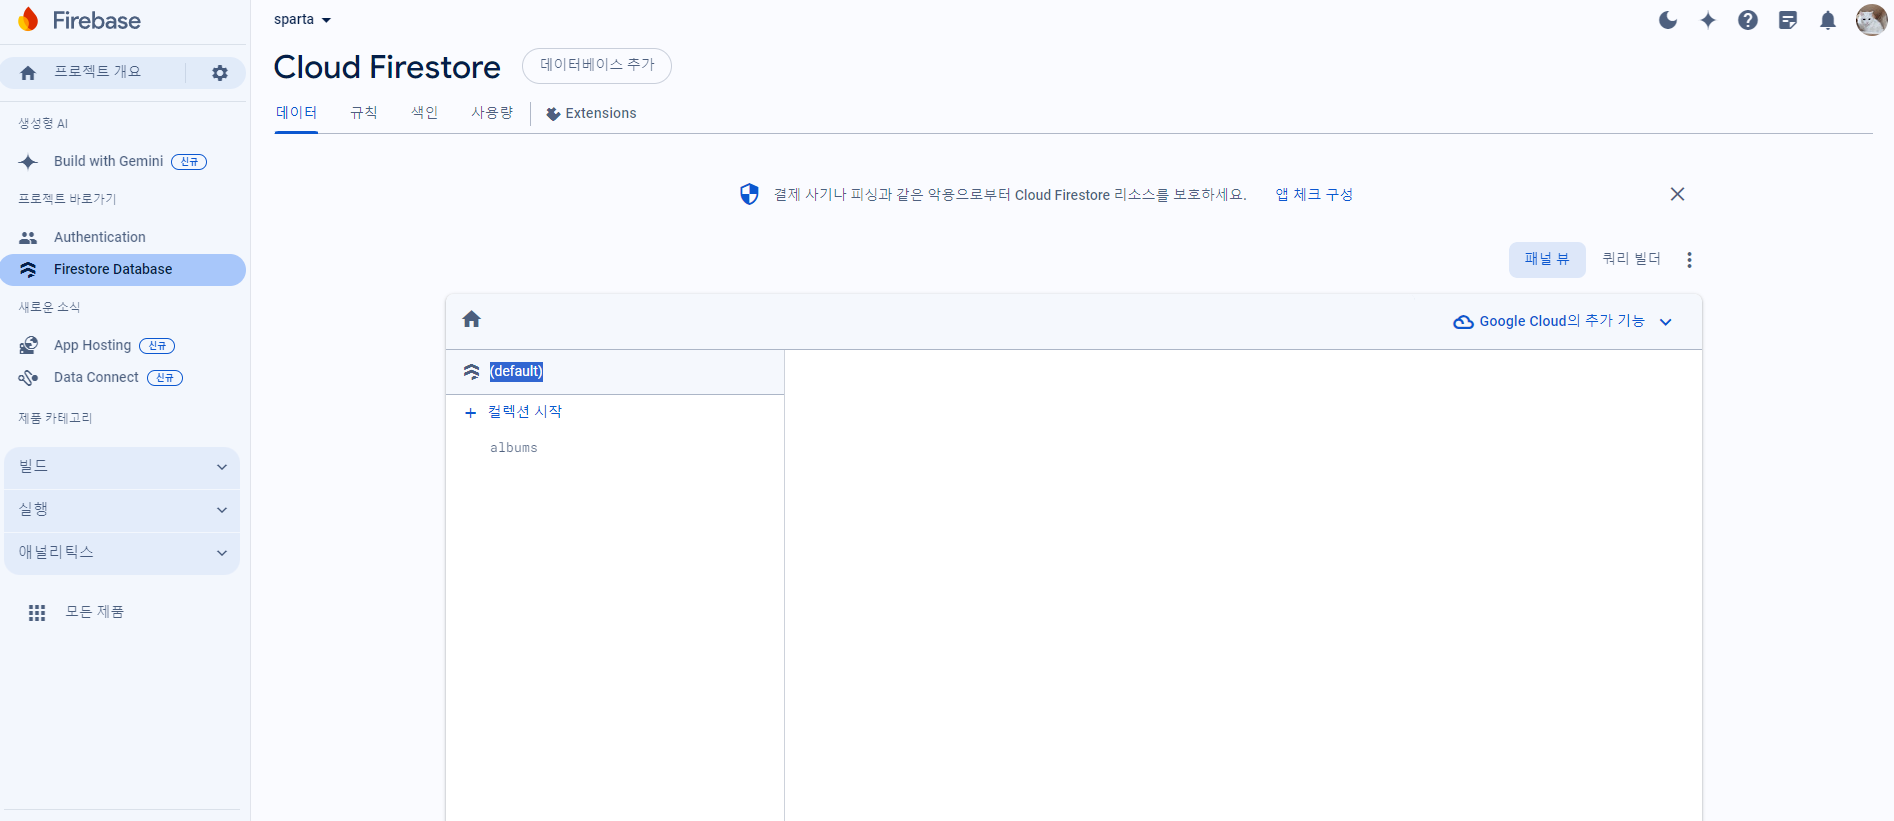The height and width of the screenshot is (821, 1894).
Task: Switch to the 데이터 tab
Action: coord(296,113)
